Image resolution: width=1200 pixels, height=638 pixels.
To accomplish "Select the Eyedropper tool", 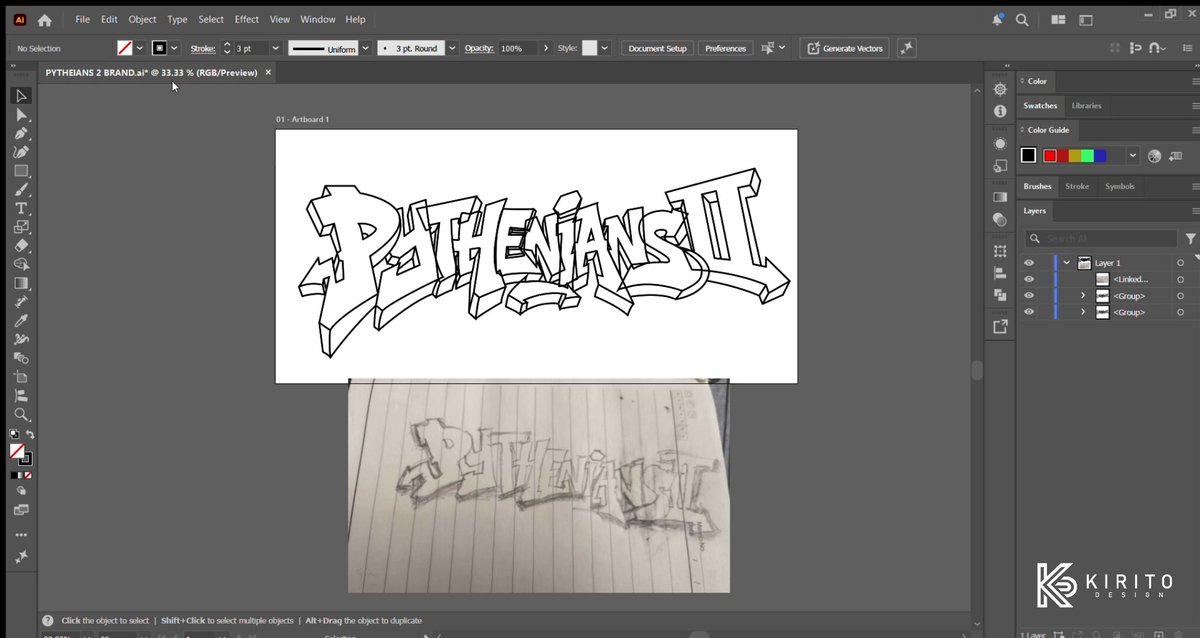I will [20, 321].
